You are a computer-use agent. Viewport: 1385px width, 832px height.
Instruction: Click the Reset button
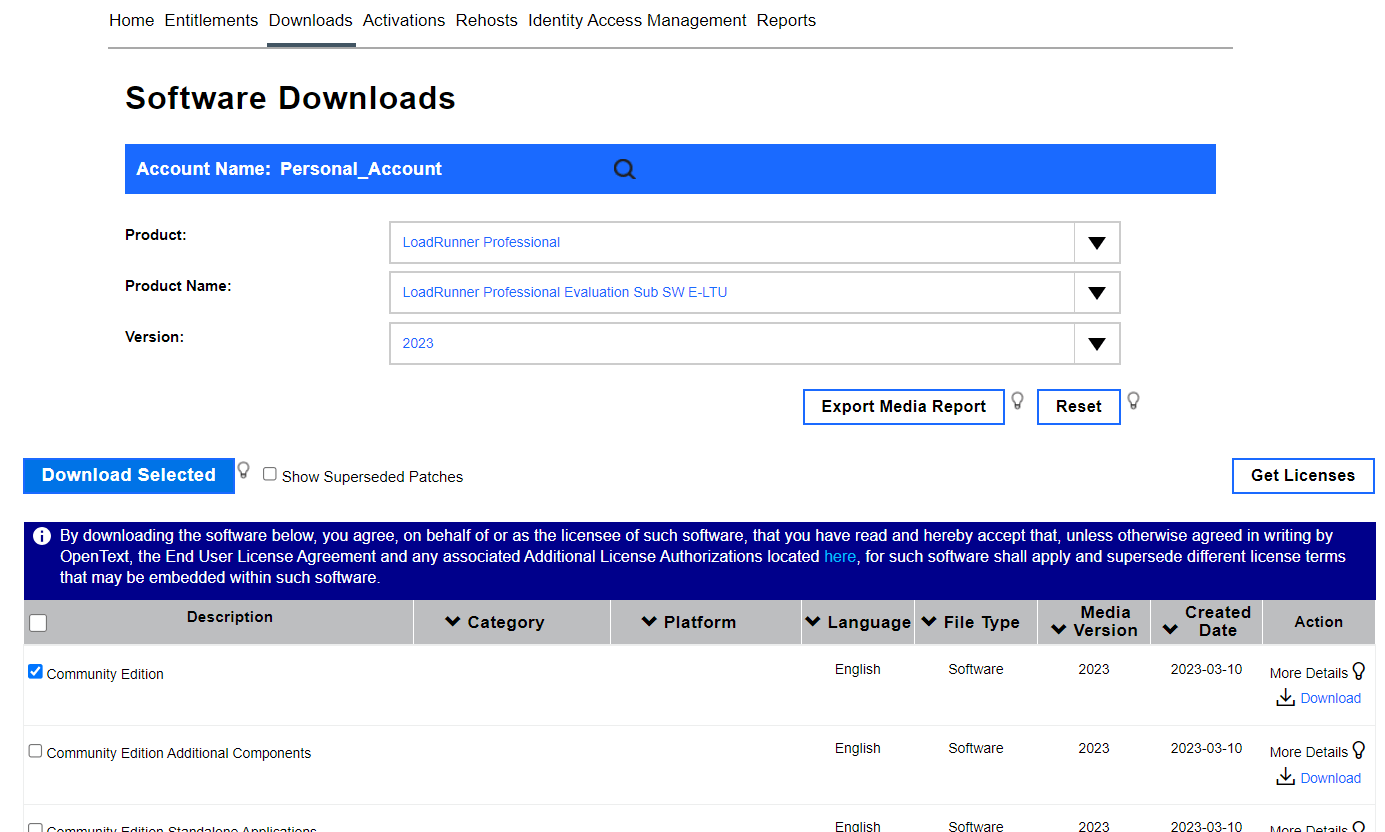tap(1079, 407)
